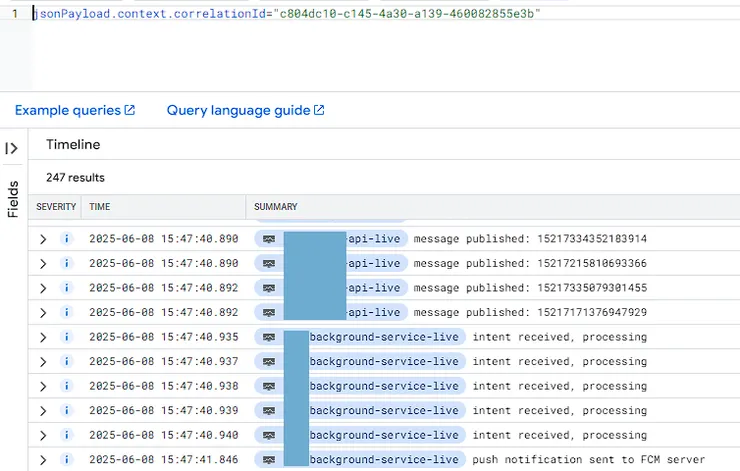Click the SEVERITY column header

tap(56, 207)
